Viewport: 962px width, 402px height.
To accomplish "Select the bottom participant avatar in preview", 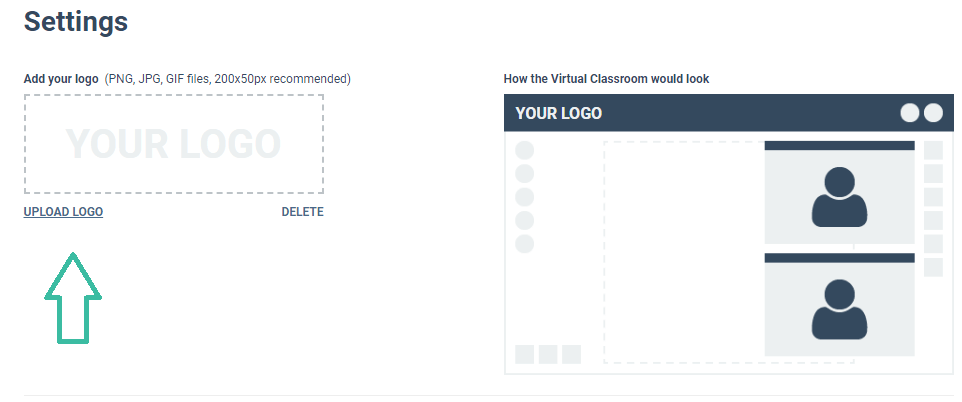I will tap(839, 309).
